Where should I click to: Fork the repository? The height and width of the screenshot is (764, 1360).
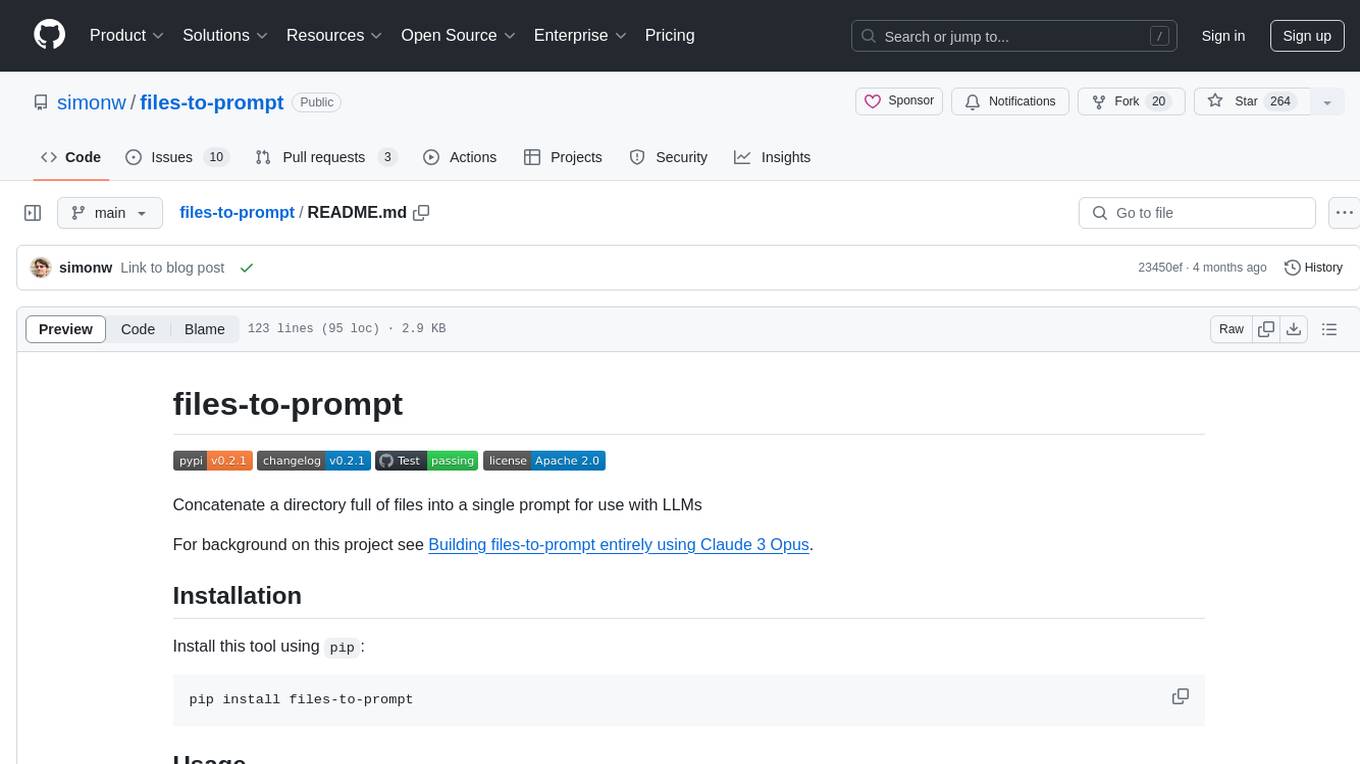pos(1131,101)
